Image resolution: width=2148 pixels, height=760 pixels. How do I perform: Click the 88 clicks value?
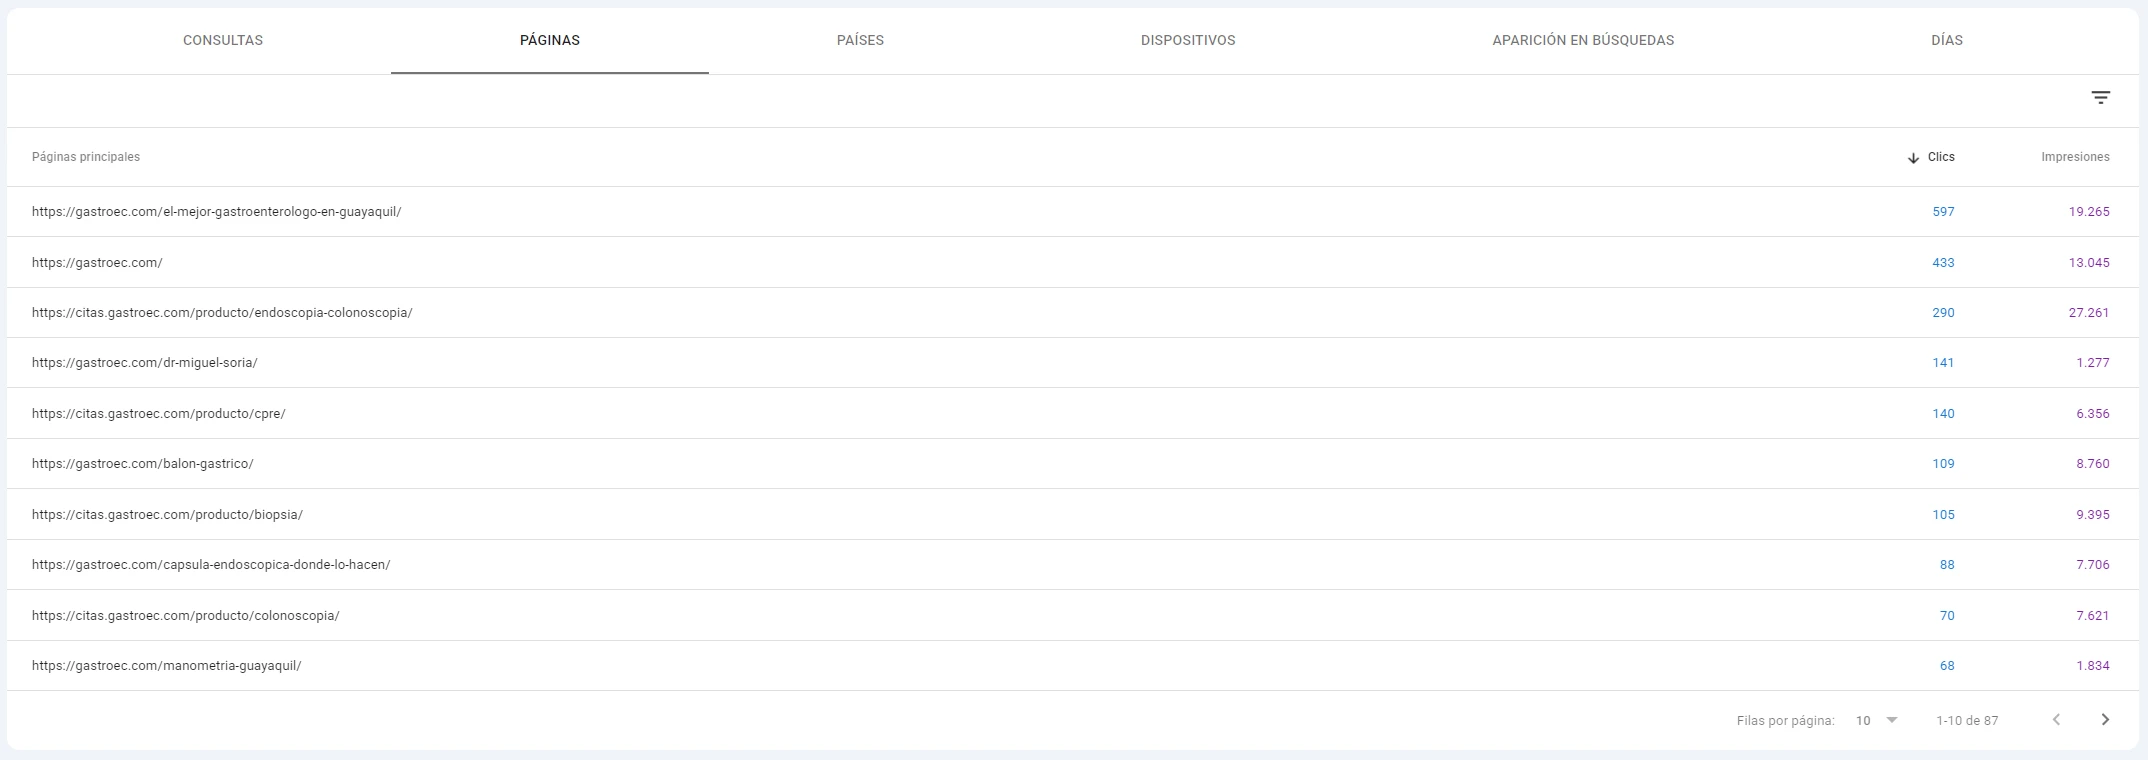[1947, 565]
